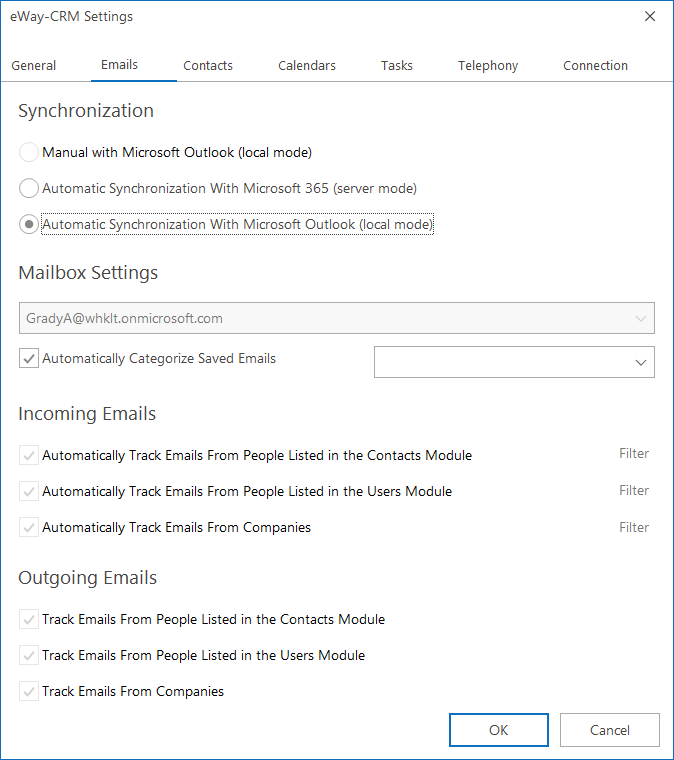Open the Connection tab

[595, 65]
